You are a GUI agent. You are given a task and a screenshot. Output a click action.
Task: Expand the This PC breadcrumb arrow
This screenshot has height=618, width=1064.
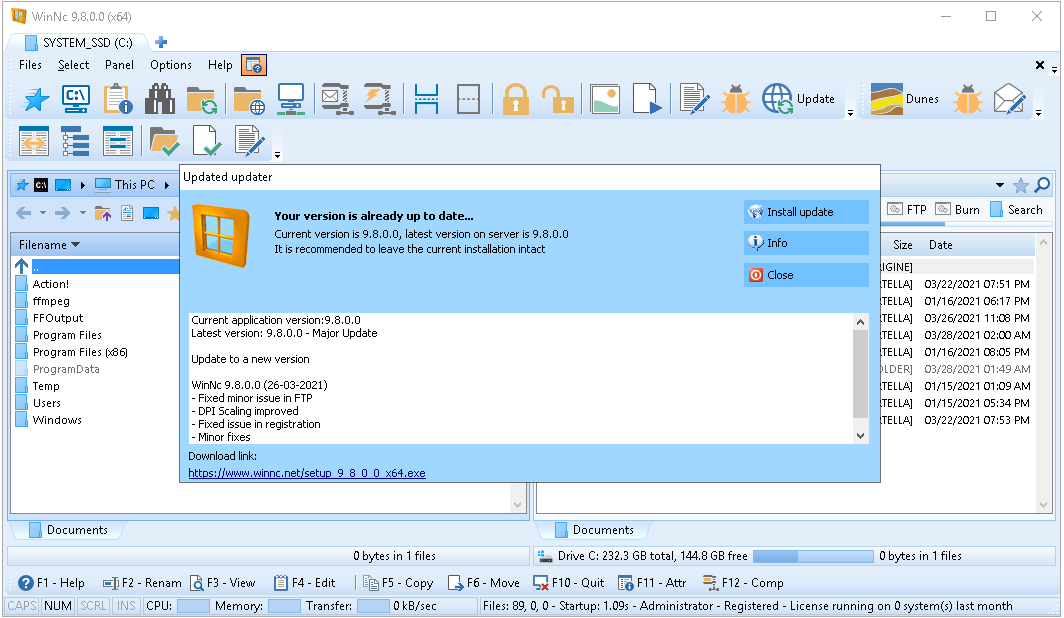(167, 185)
